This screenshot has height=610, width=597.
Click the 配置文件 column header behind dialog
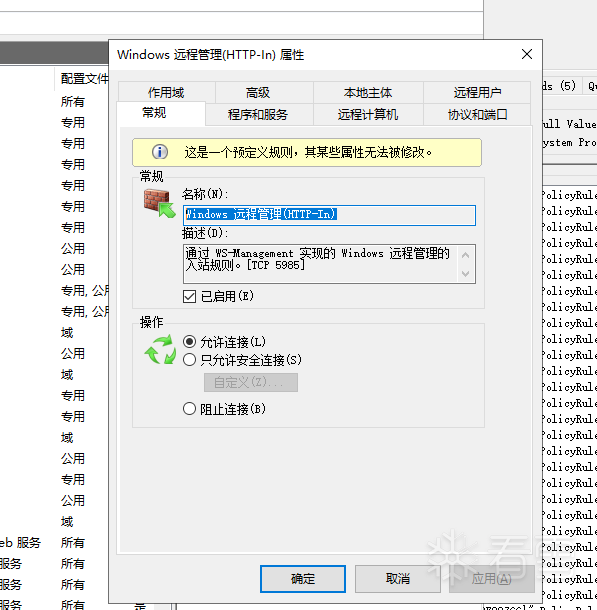tap(84, 79)
